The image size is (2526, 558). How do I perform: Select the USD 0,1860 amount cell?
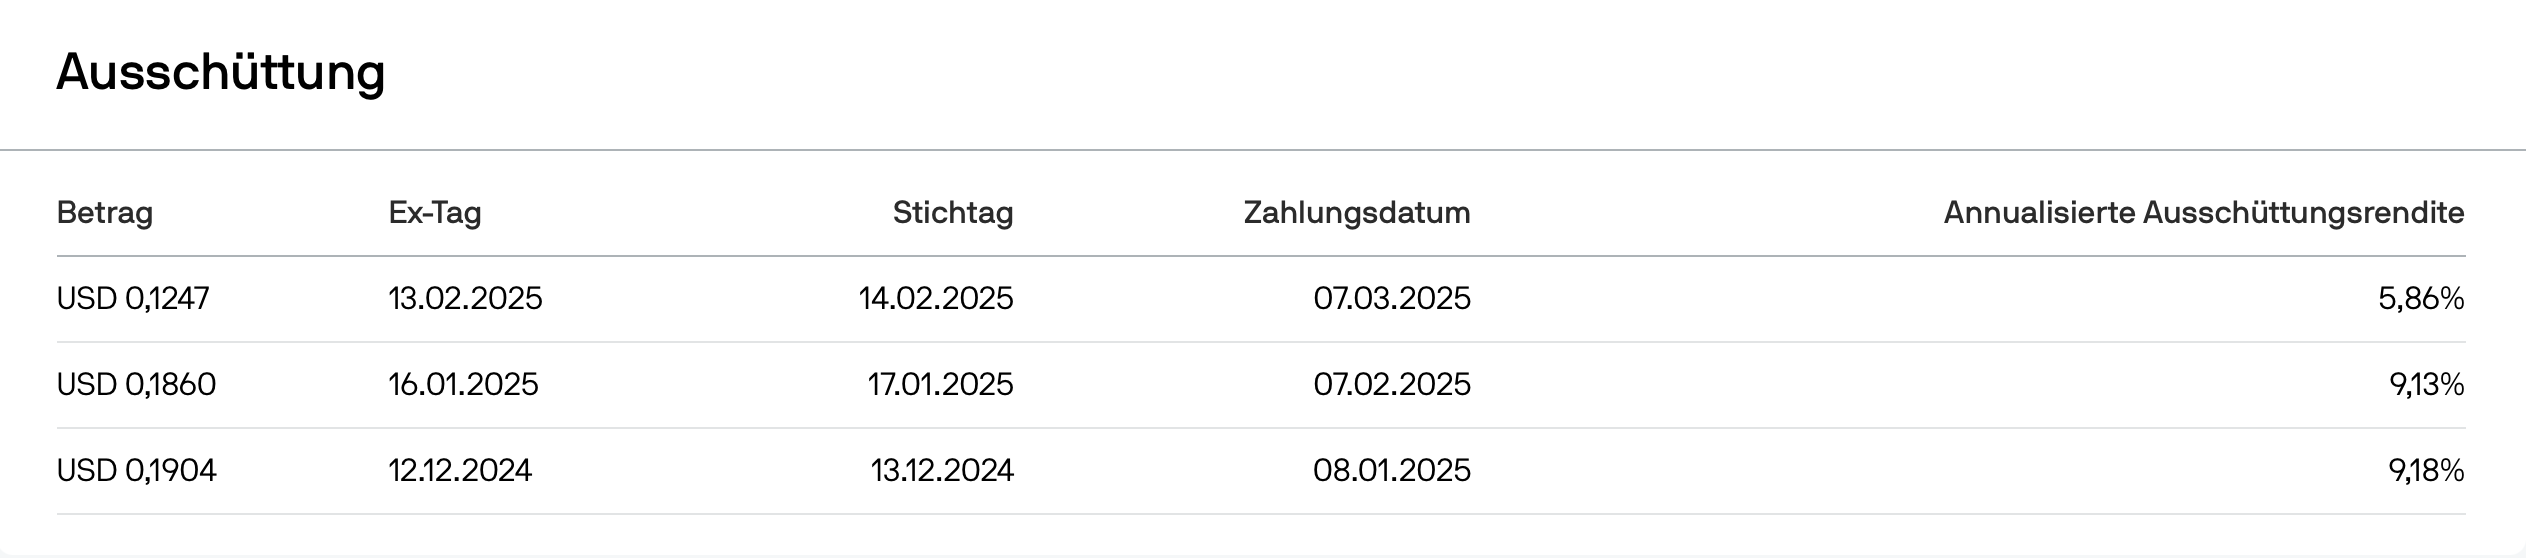(136, 385)
